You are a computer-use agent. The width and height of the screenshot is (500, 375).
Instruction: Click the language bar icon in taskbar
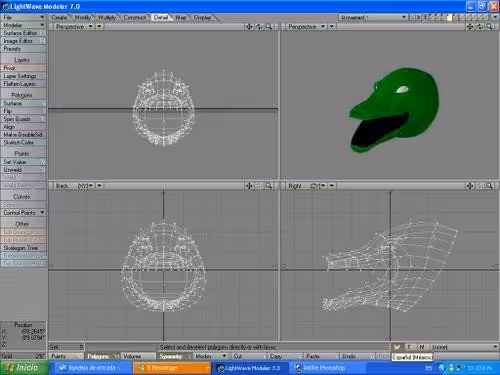[429, 368]
